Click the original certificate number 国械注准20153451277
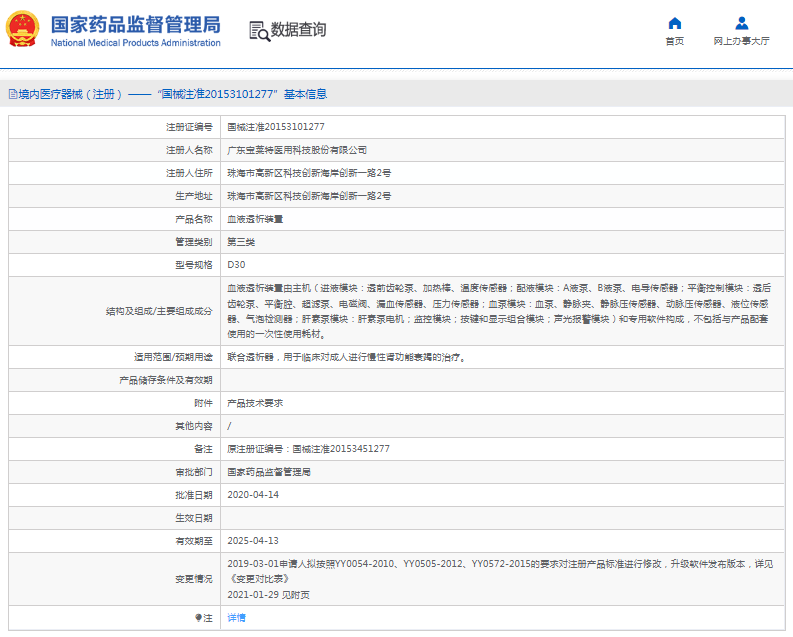Image resolution: width=793 pixels, height=637 pixels. (340, 449)
